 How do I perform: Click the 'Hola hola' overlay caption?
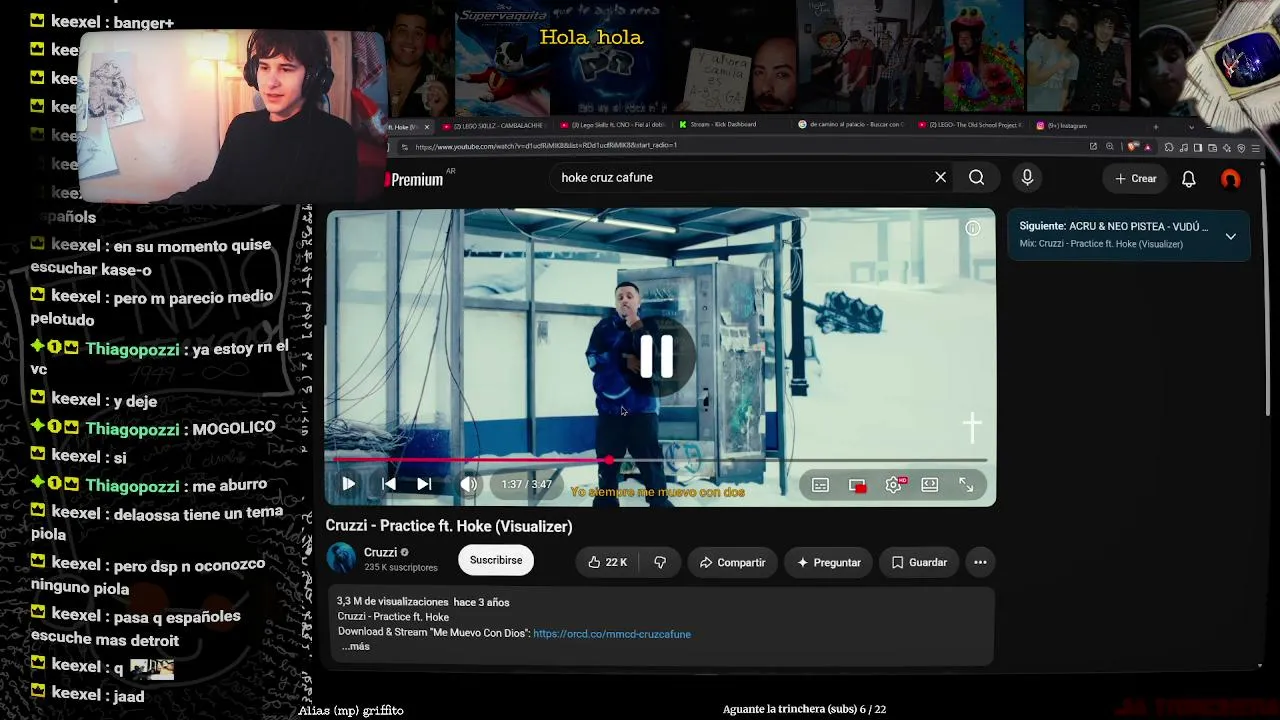coord(591,37)
